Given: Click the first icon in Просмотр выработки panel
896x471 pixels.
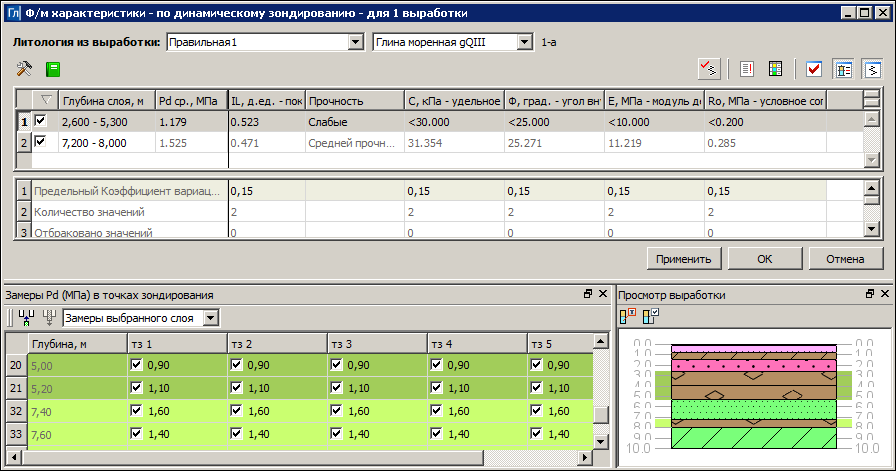Looking at the screenshot, I should [x=627, y=316].
